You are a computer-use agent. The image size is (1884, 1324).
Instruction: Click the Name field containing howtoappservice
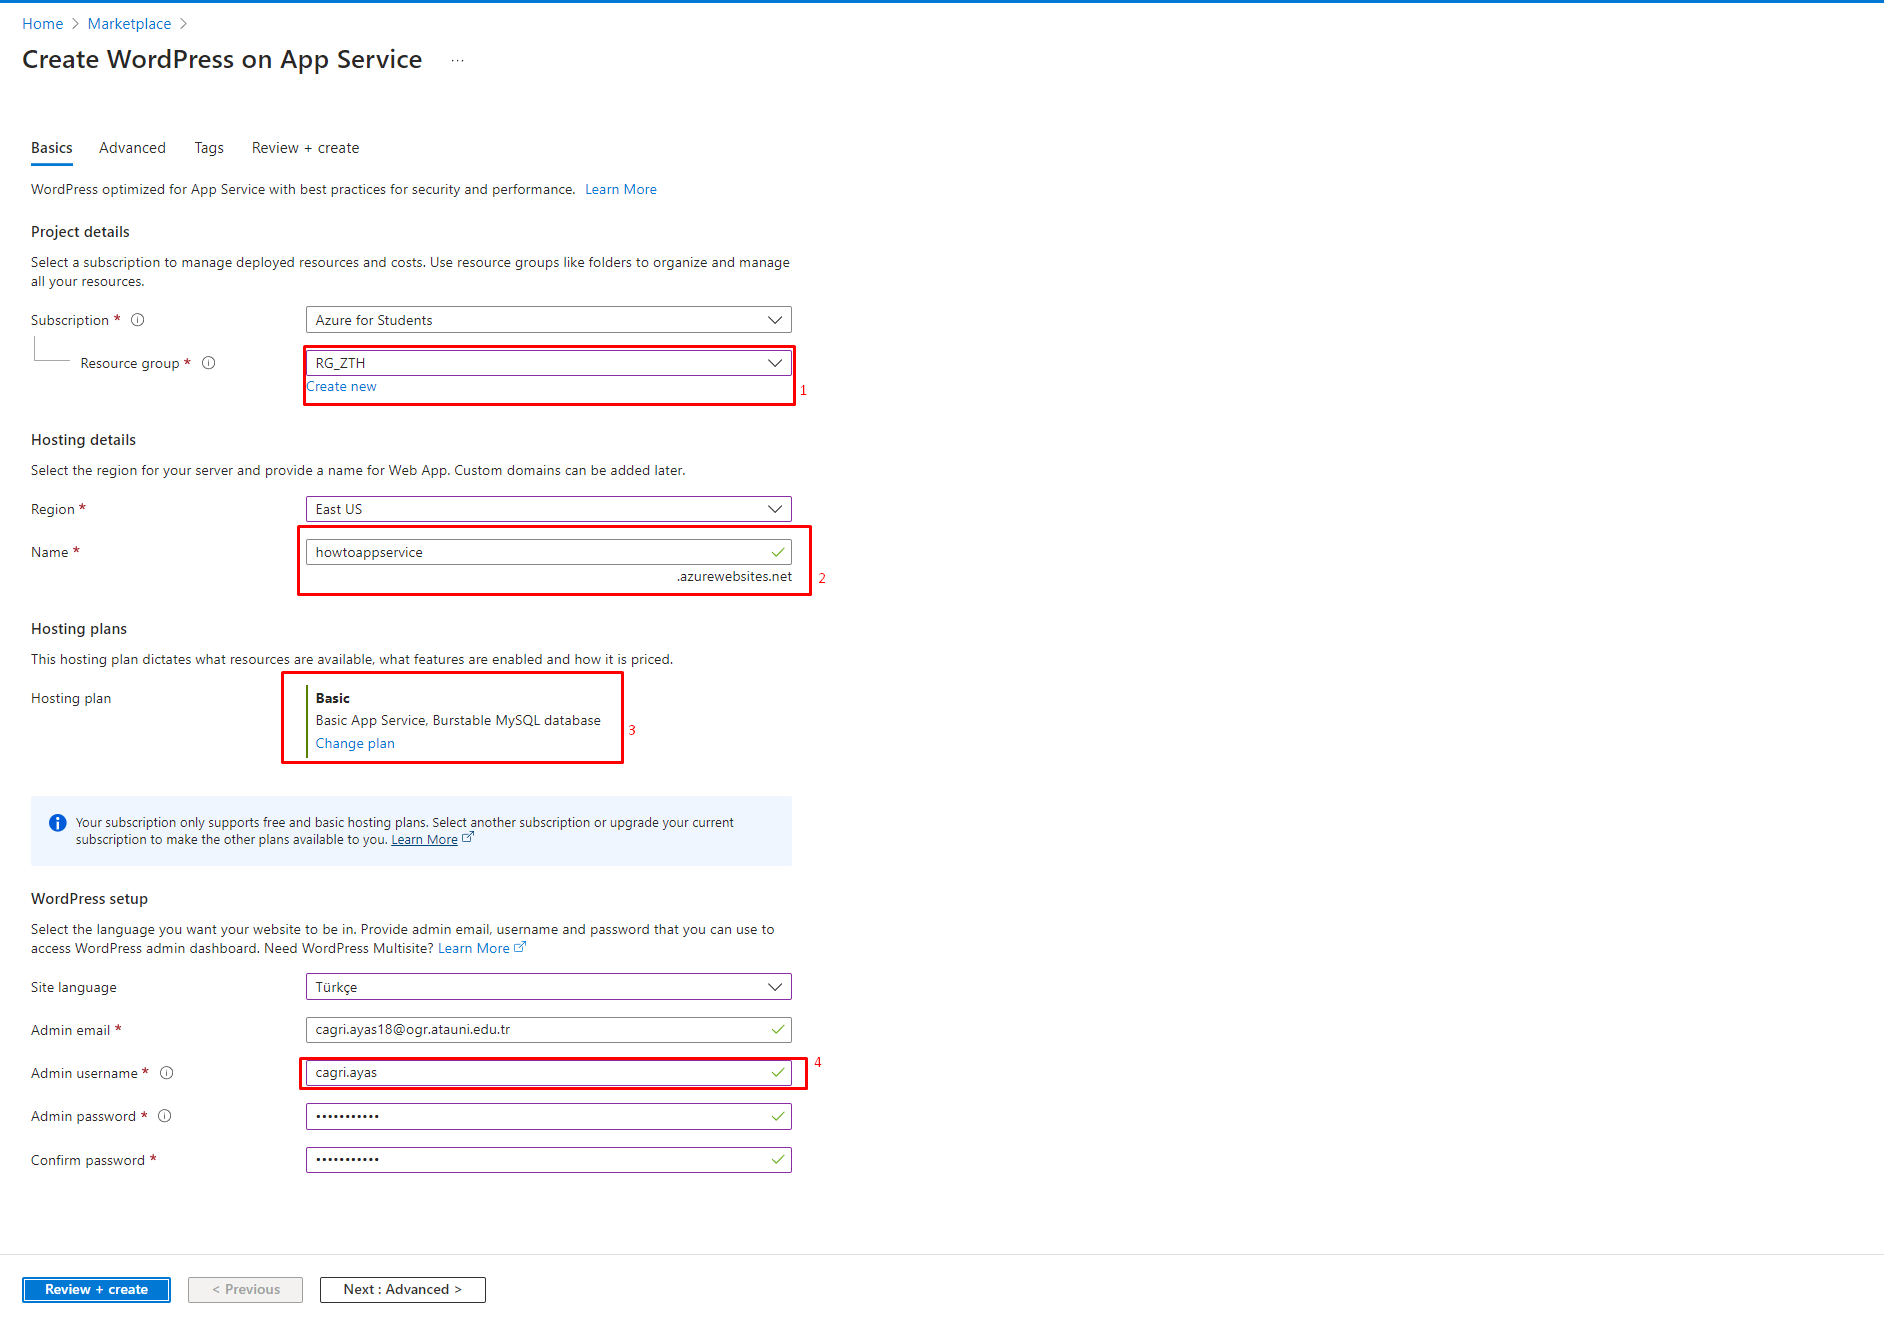pyautogui.click(x=540, y=552)
